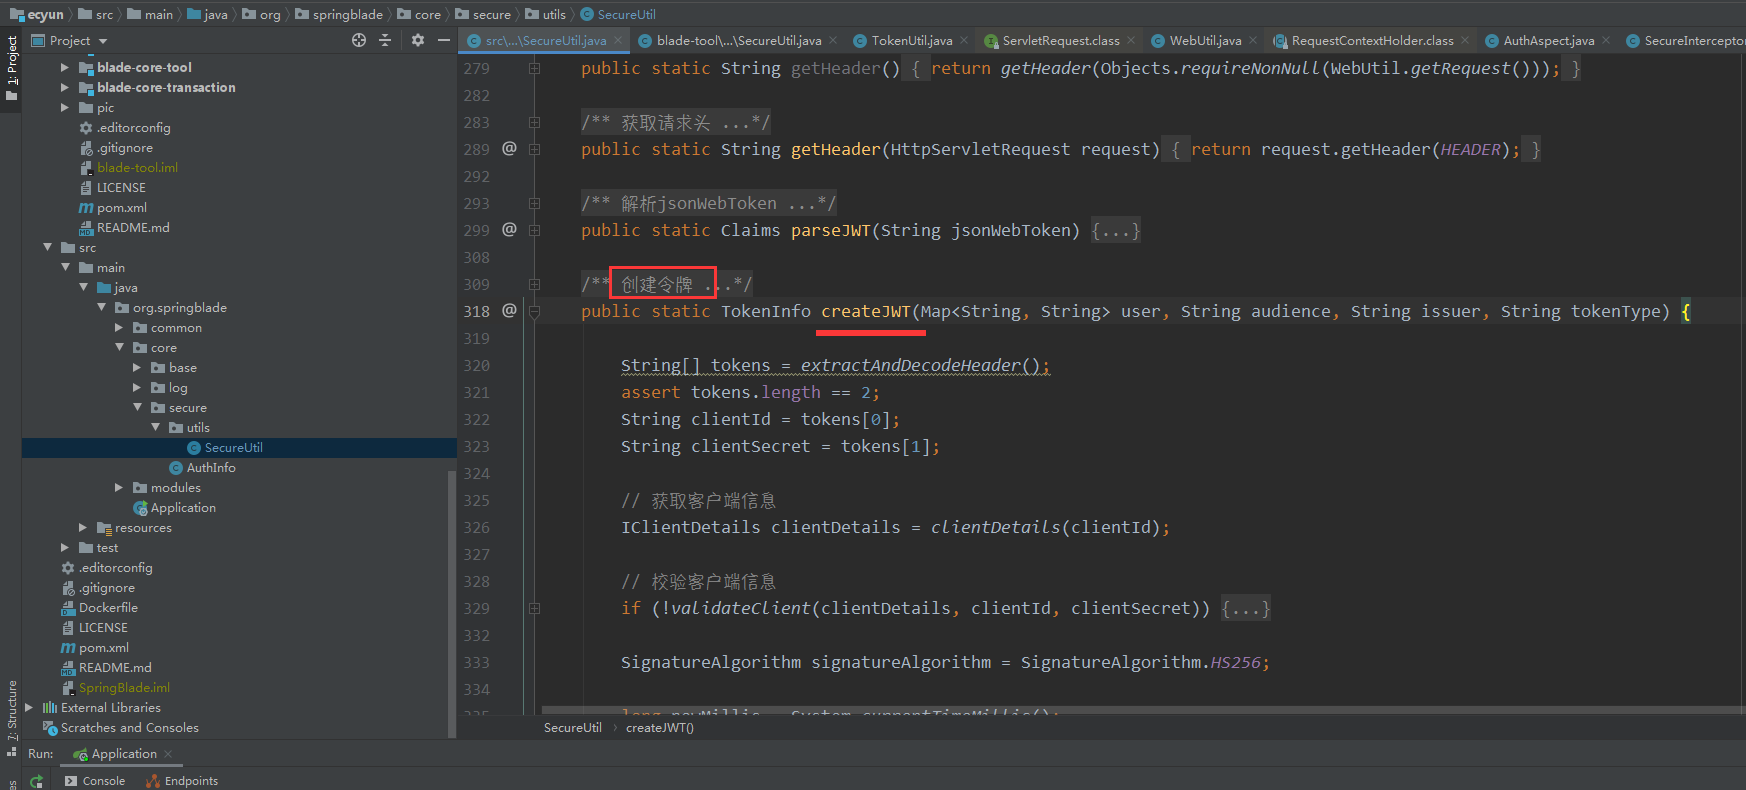Expand the modules package arrow
This screenshot has height=790, width=1746.
pyautogui.click(x=119, y=487)
